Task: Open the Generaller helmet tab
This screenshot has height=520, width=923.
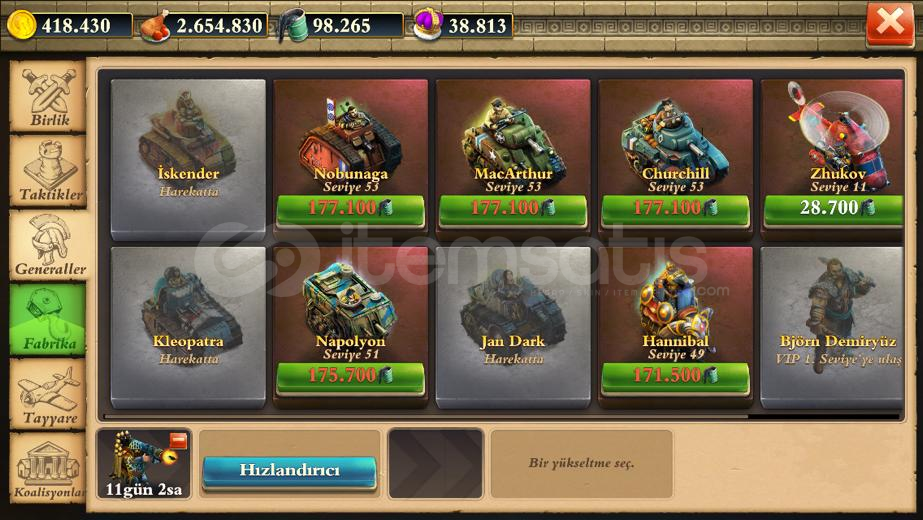Action: pos(48,246)
